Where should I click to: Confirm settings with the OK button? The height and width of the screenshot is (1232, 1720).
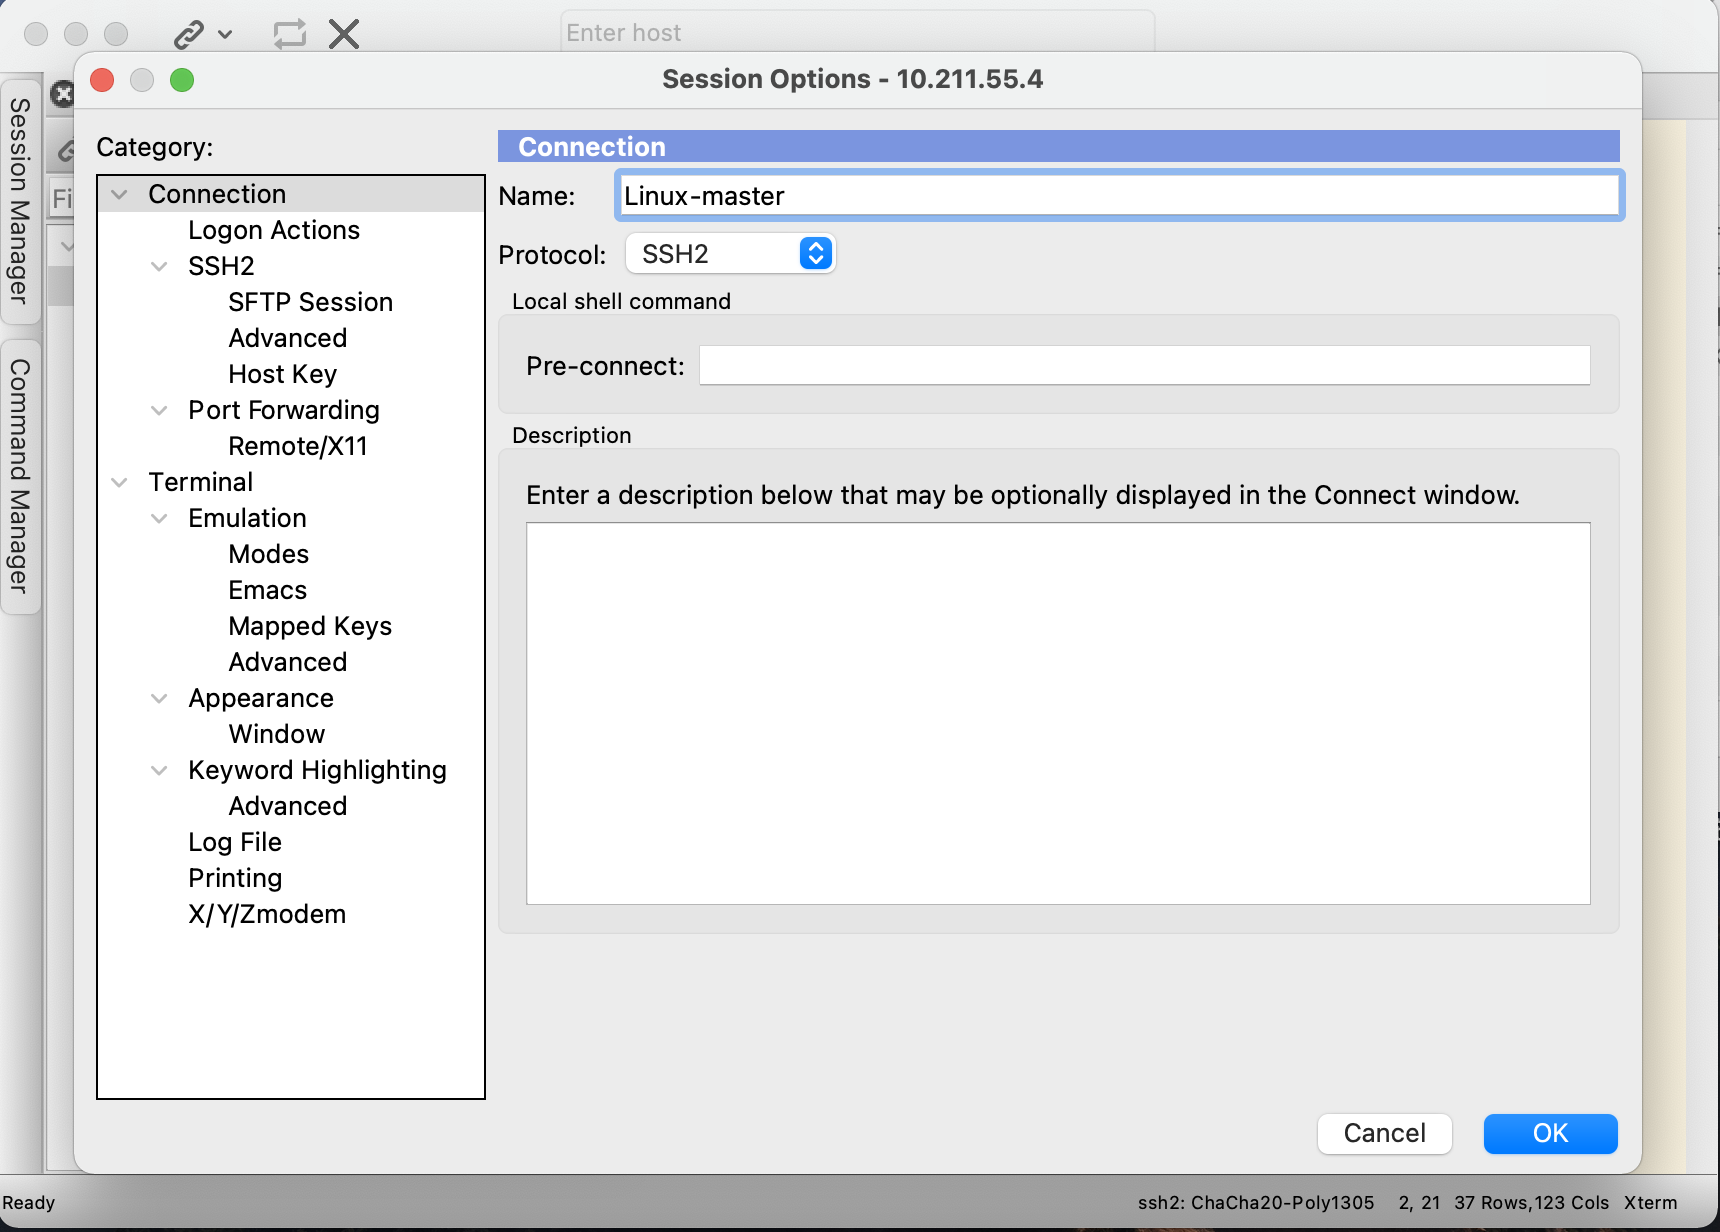pos(1550,1133)
